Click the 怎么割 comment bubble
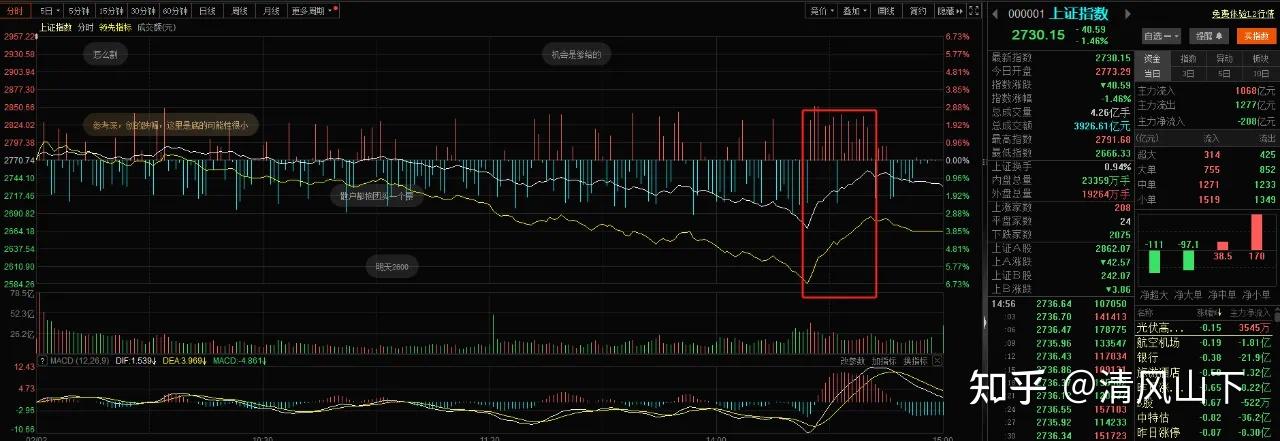Image resolution: width=1280 pixels, height=441 pixels. (106, 54)
